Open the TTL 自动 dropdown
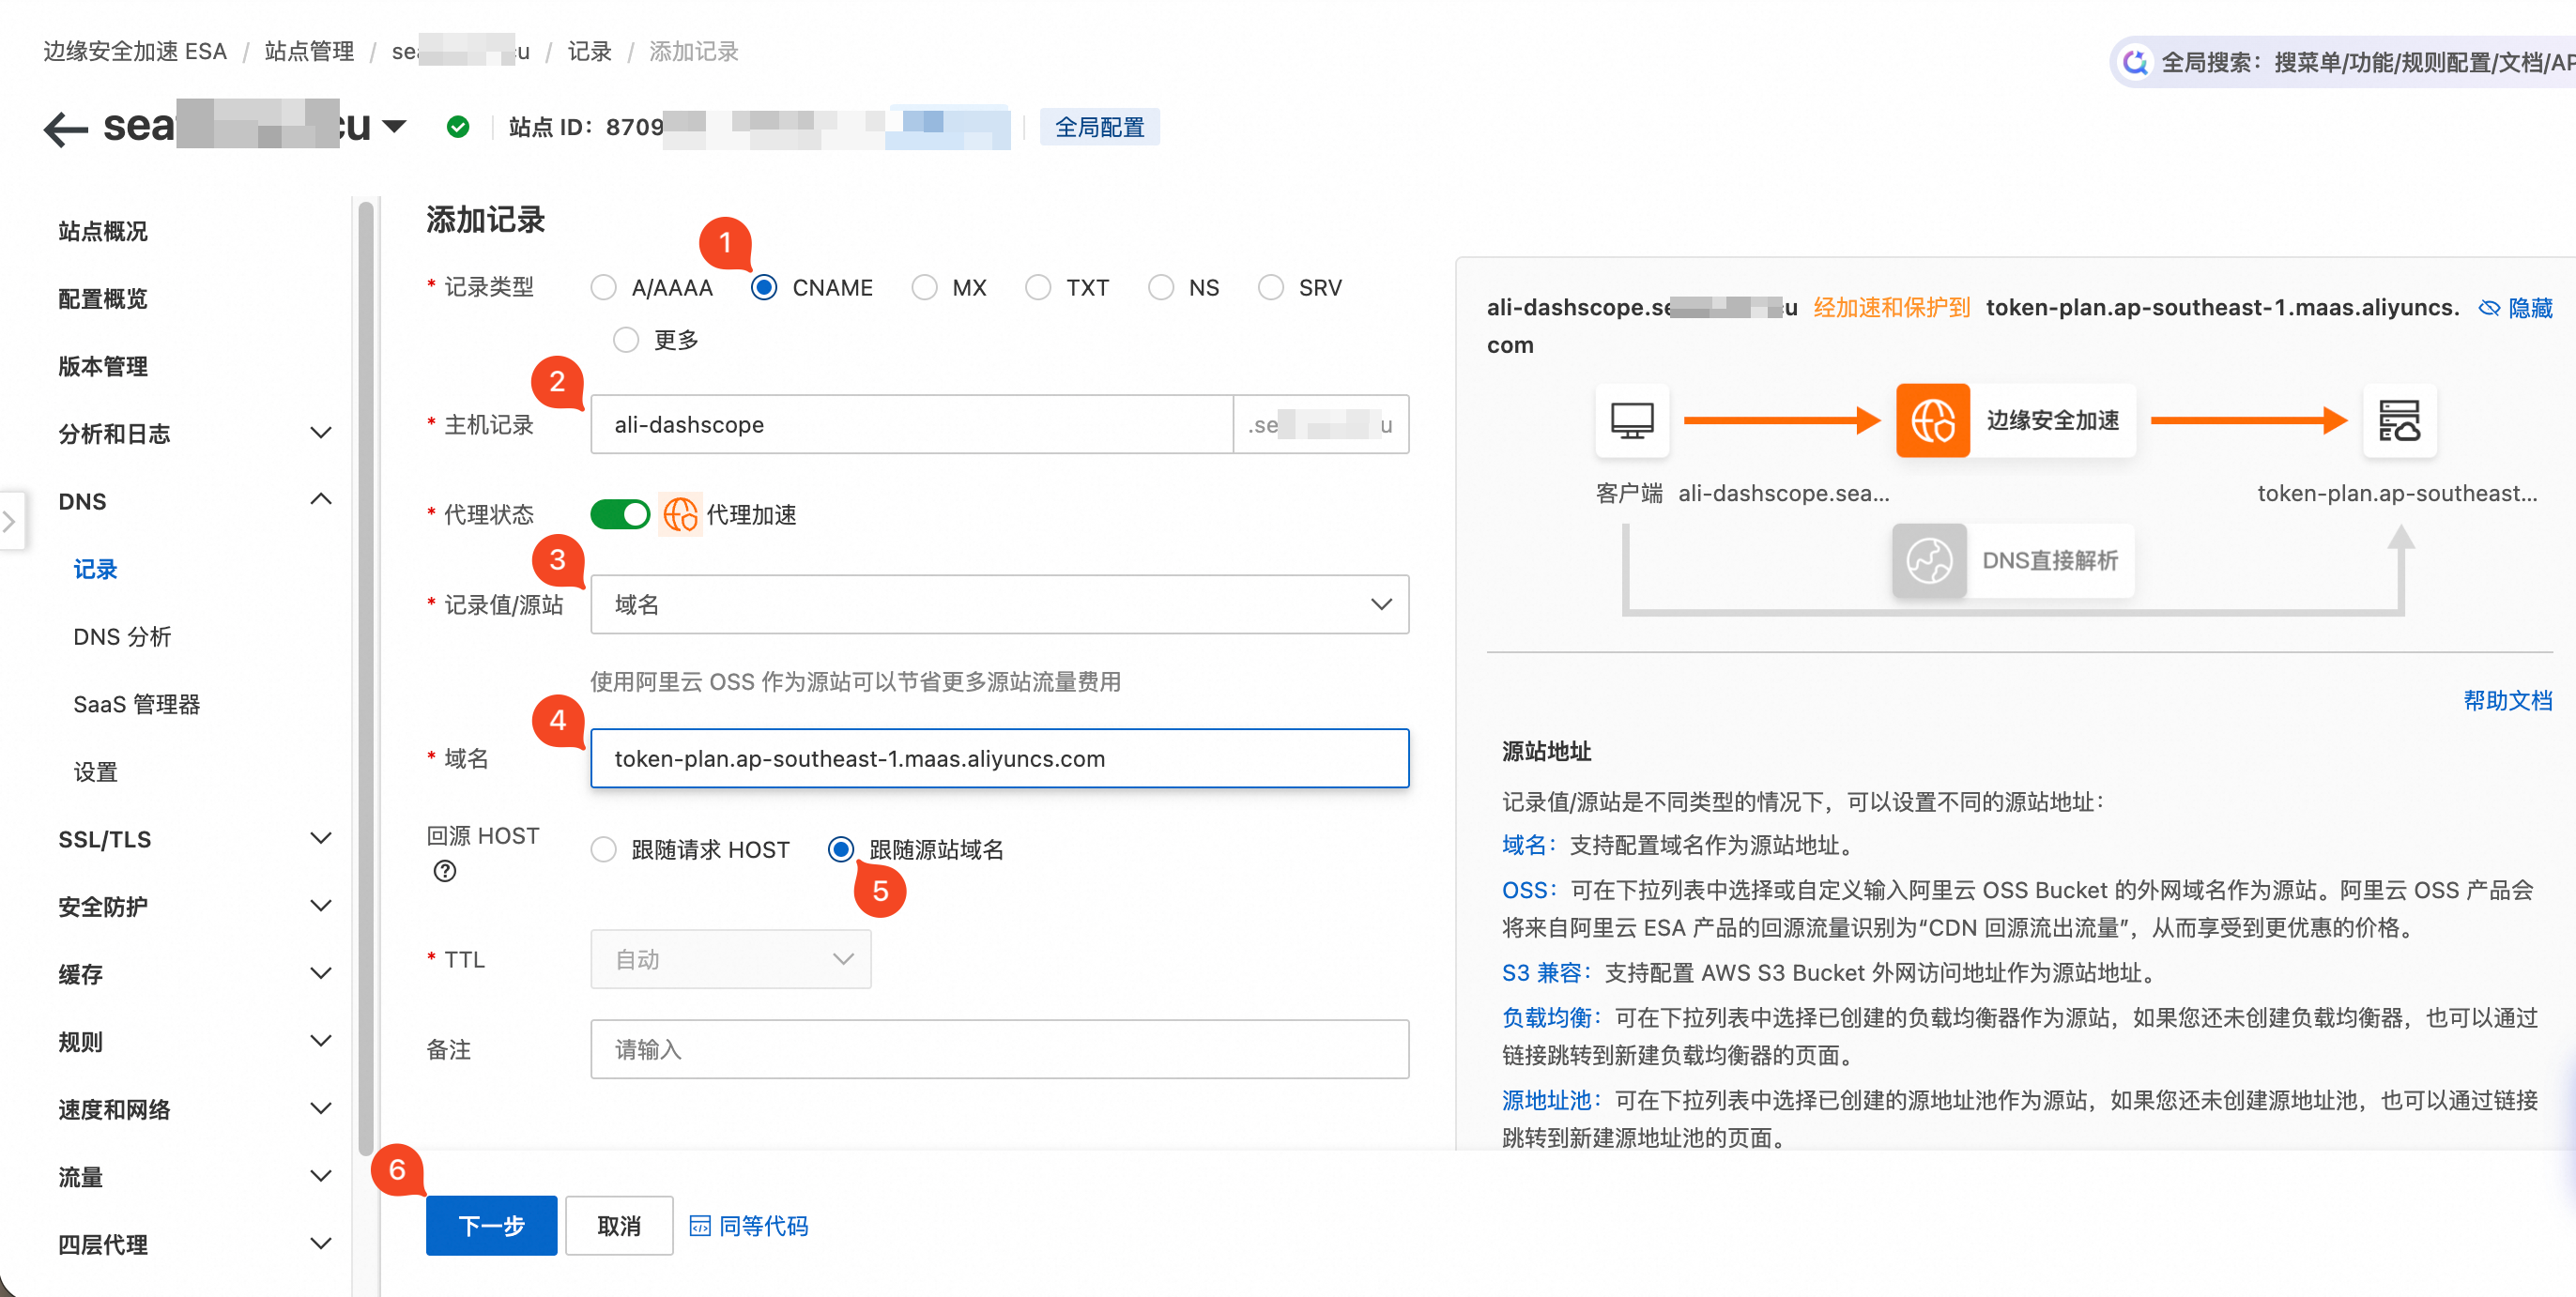The height and width of the screenshot is (1297, 2576). [x=730, y=959]
